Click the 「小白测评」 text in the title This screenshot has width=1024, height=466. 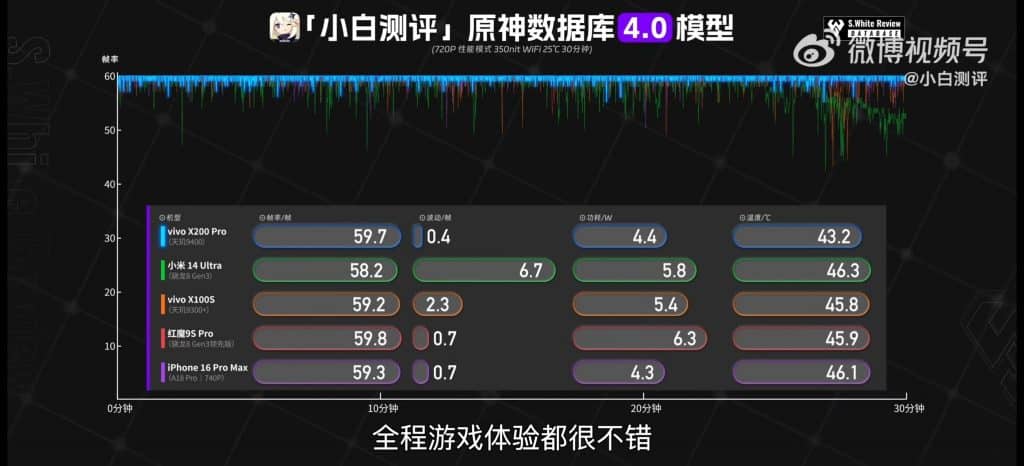(381, 29)
